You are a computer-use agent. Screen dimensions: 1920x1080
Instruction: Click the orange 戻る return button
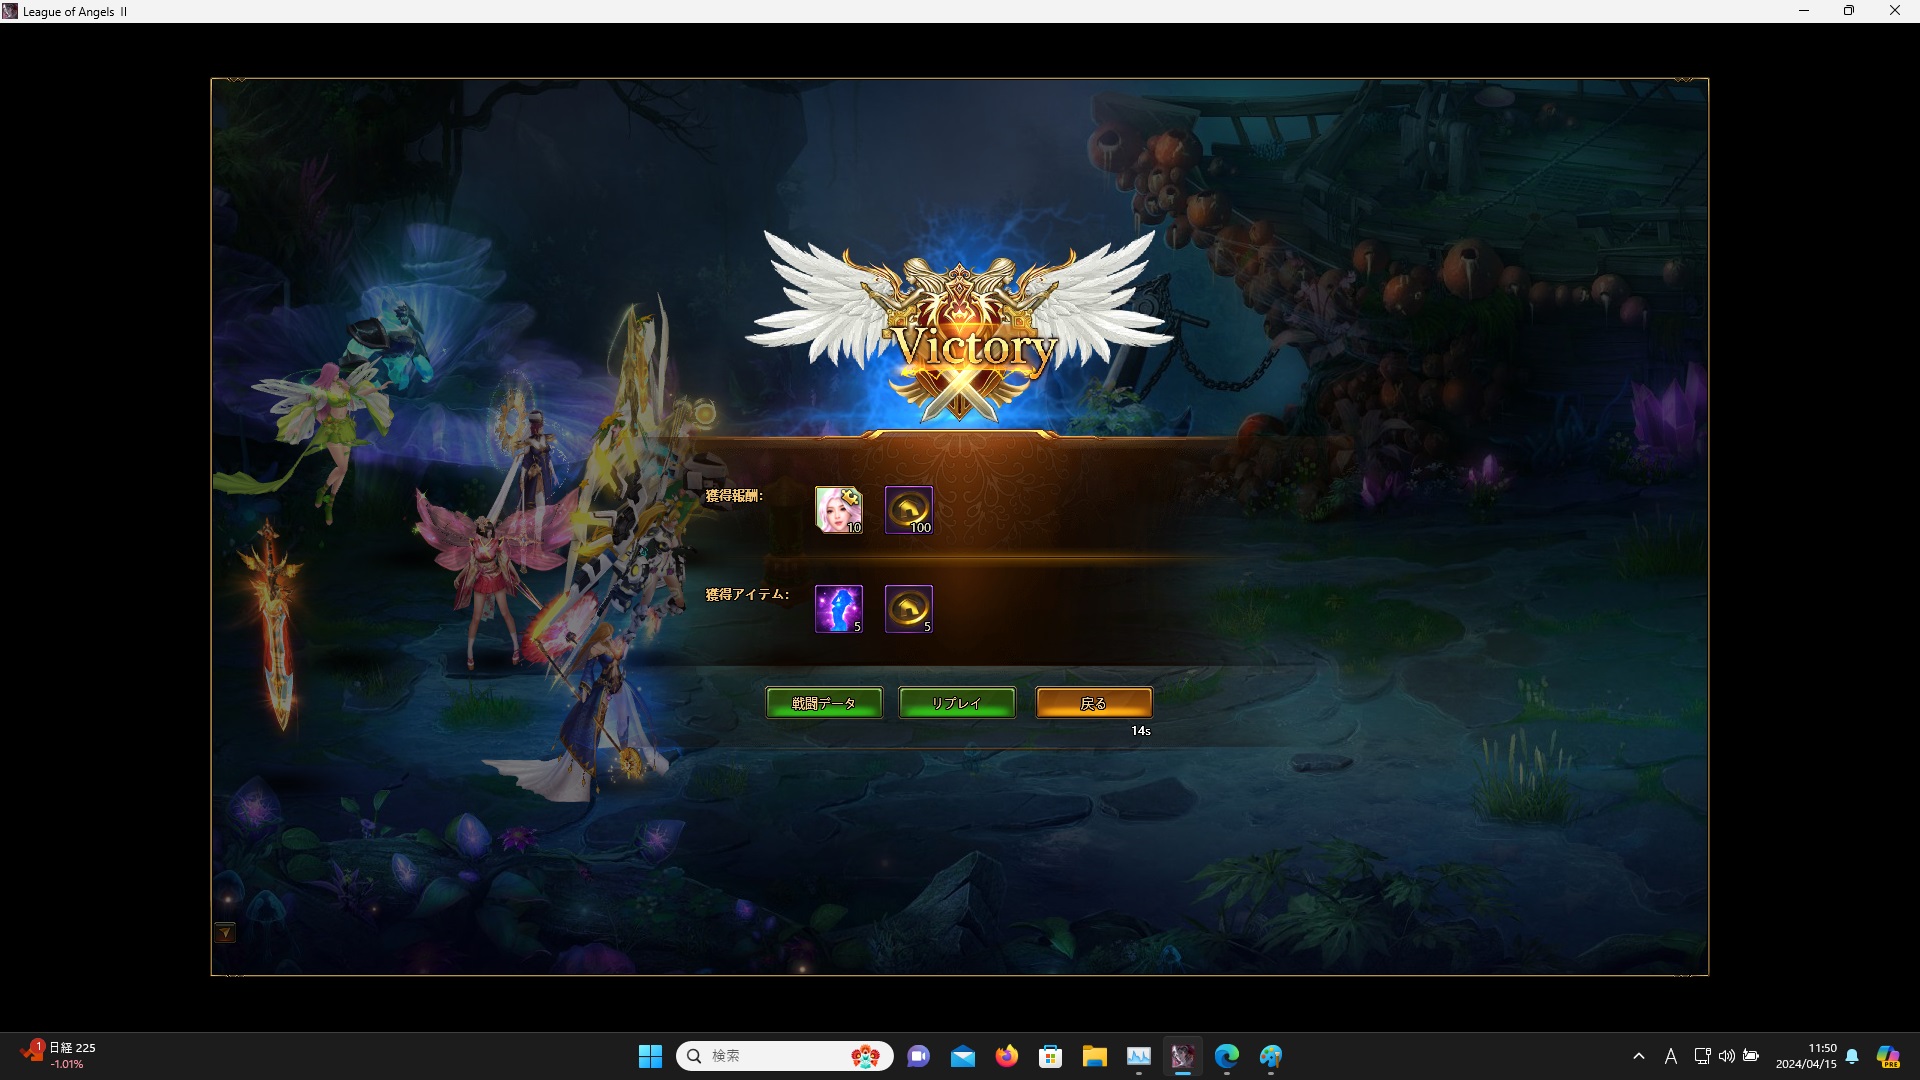click(x=1093, y=703)
